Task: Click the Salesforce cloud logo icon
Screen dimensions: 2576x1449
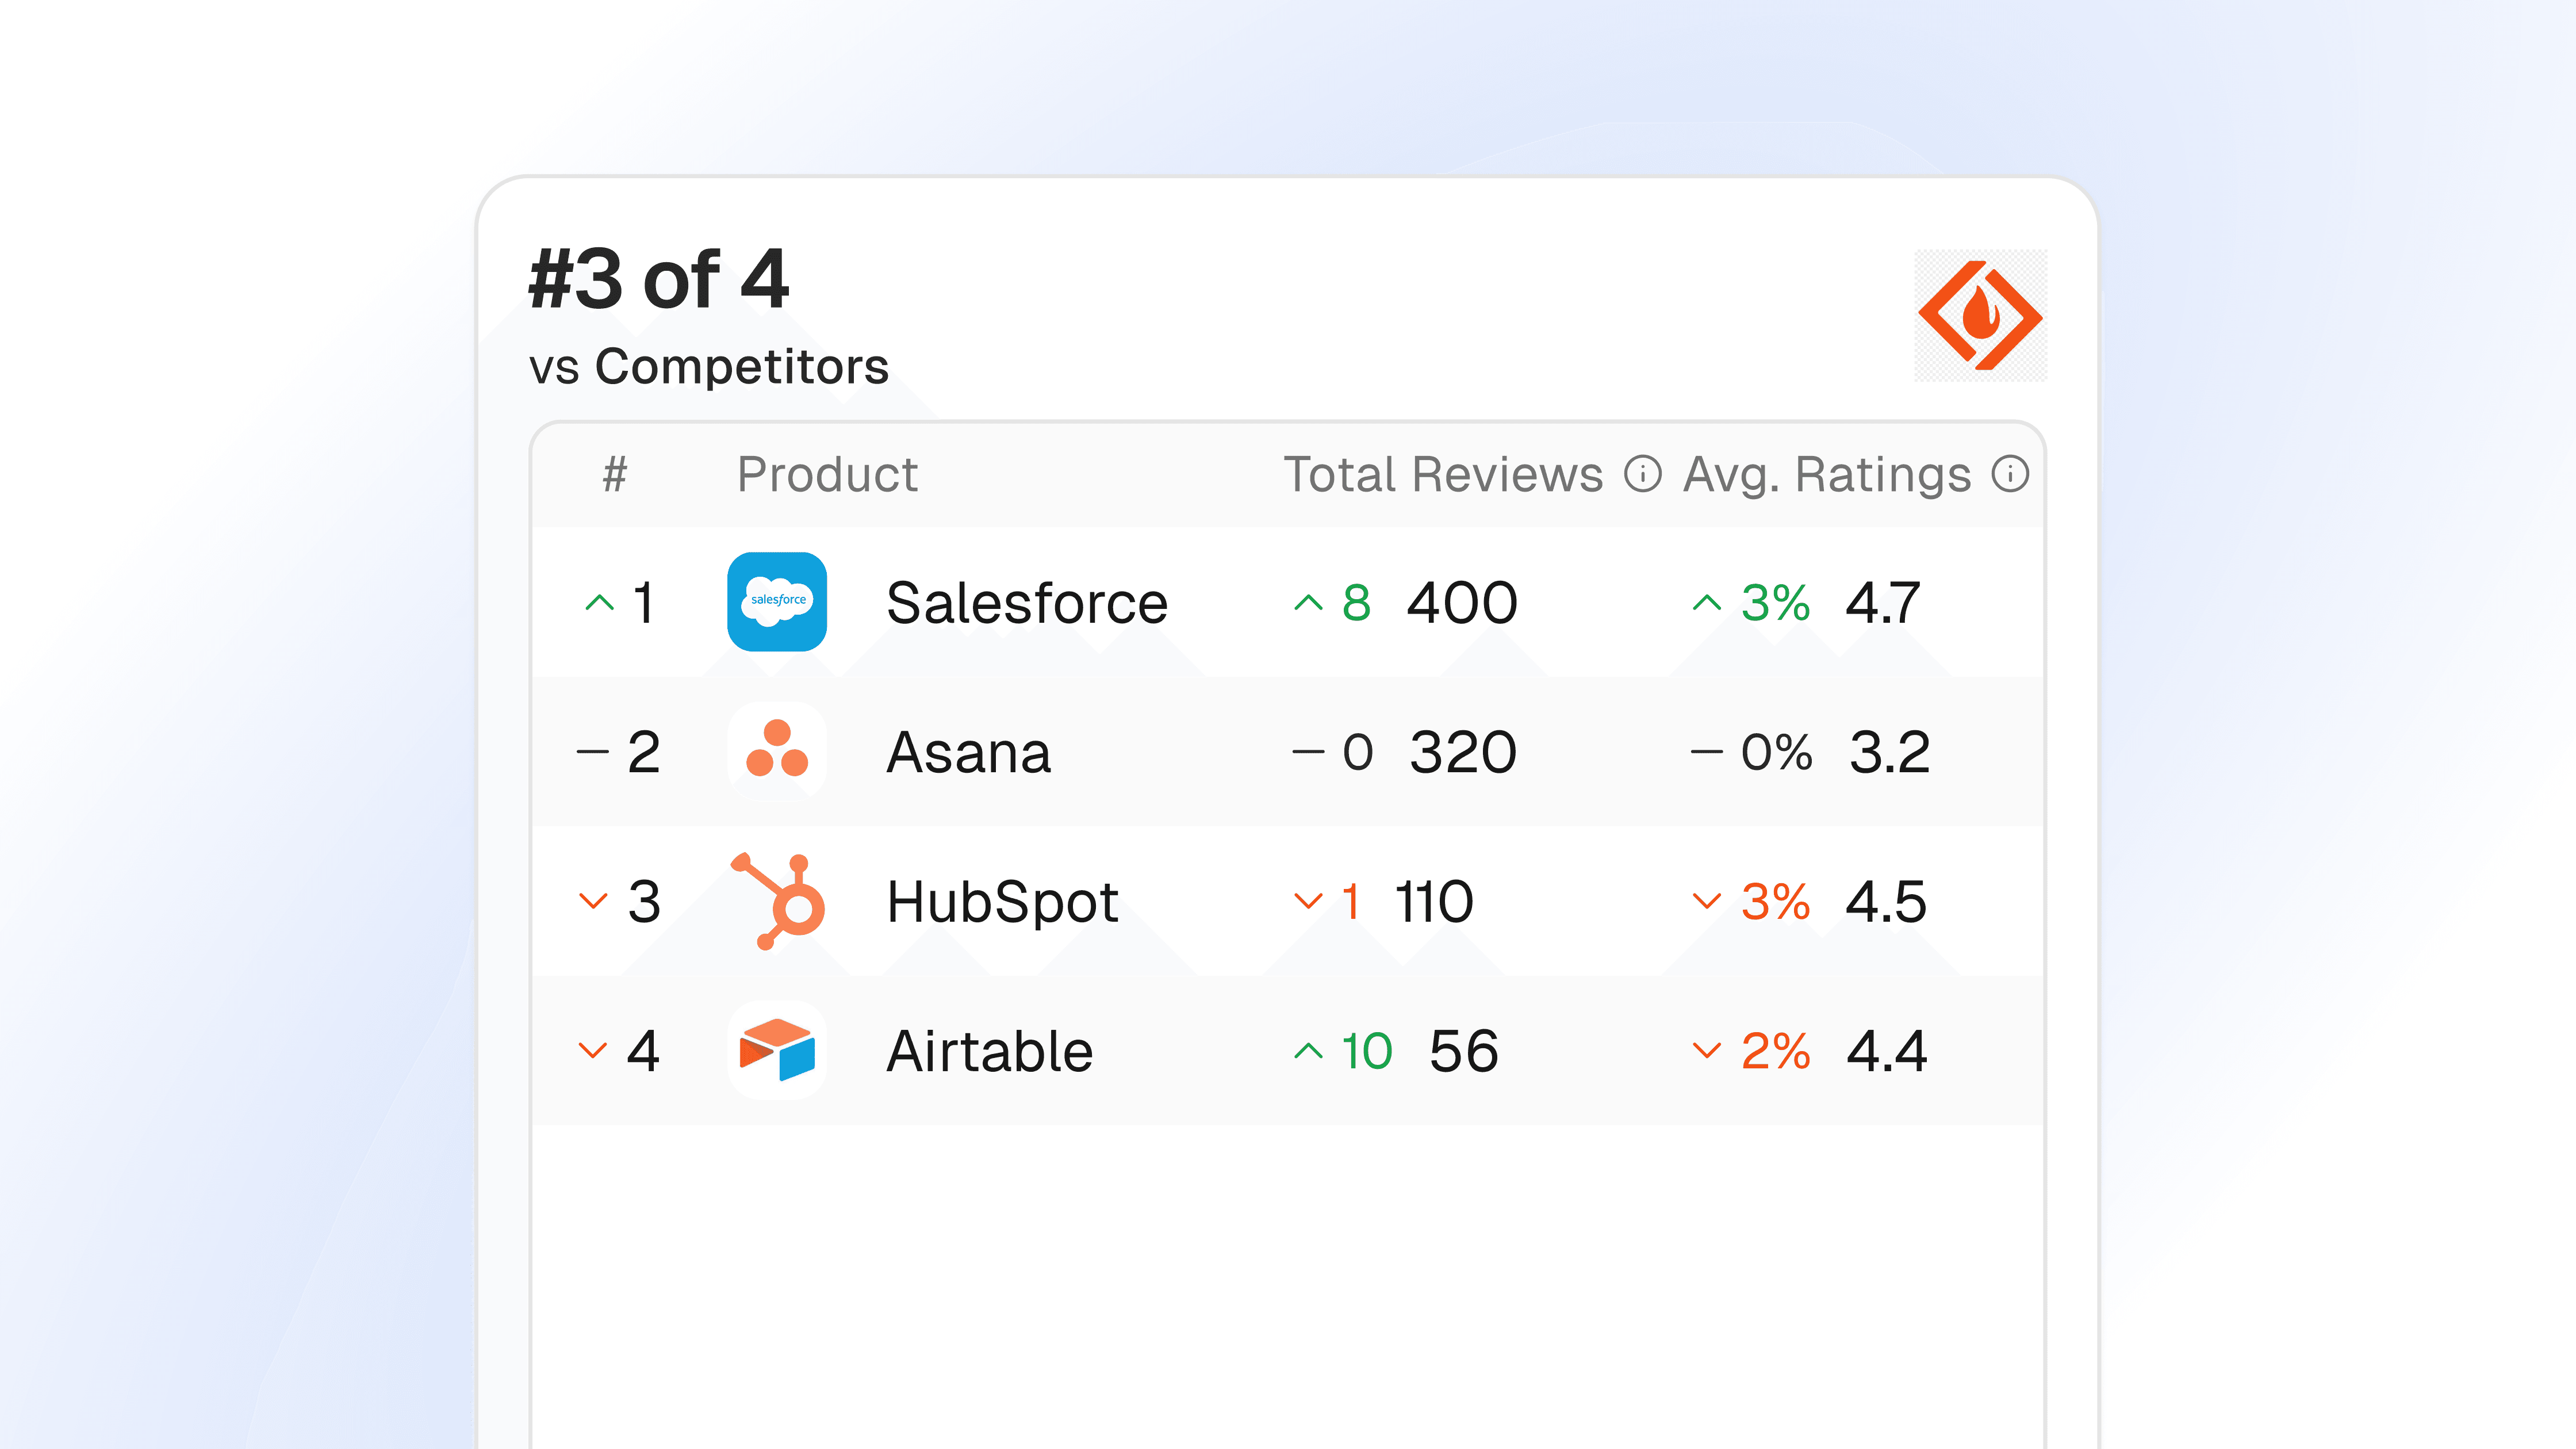Action: tap(777, 602)
